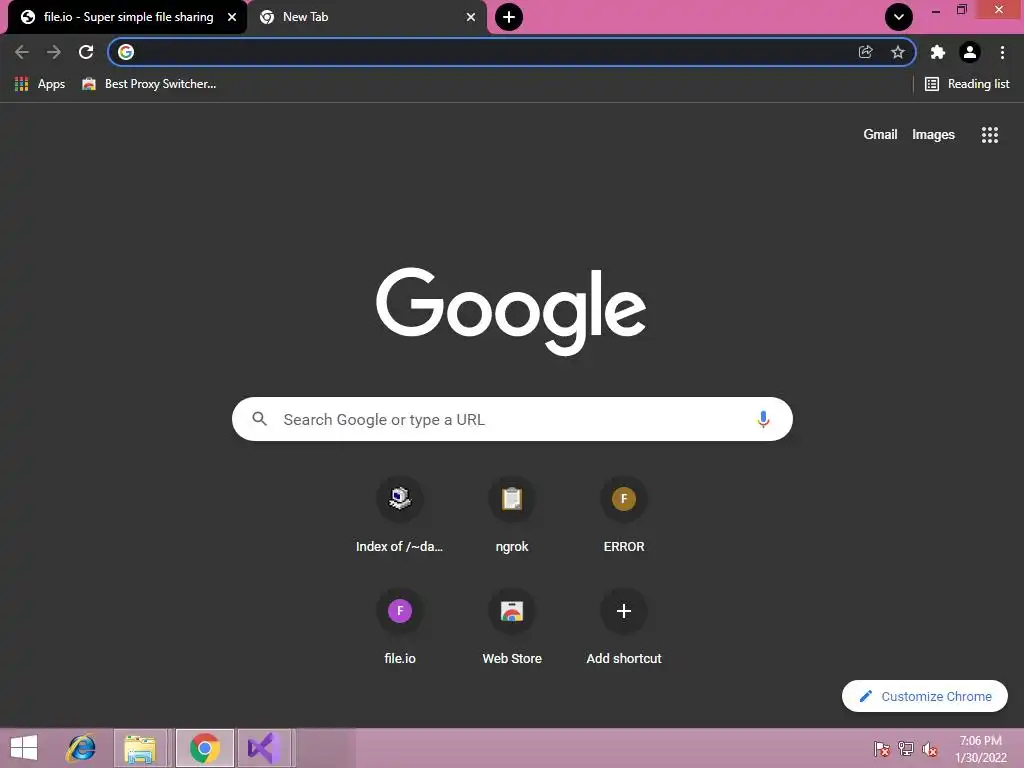Click the address bar field
Screen dimensions: 1024x768
point(512,52)
